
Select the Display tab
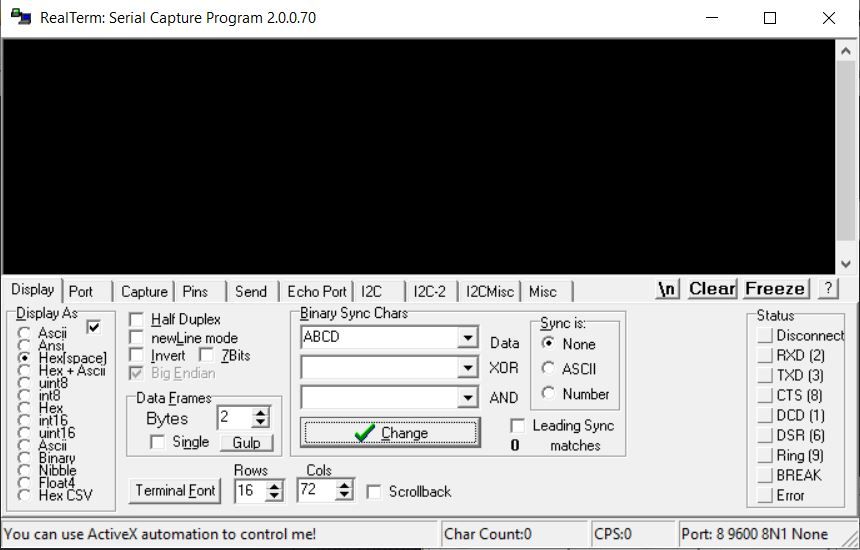[x=32, y=290]
